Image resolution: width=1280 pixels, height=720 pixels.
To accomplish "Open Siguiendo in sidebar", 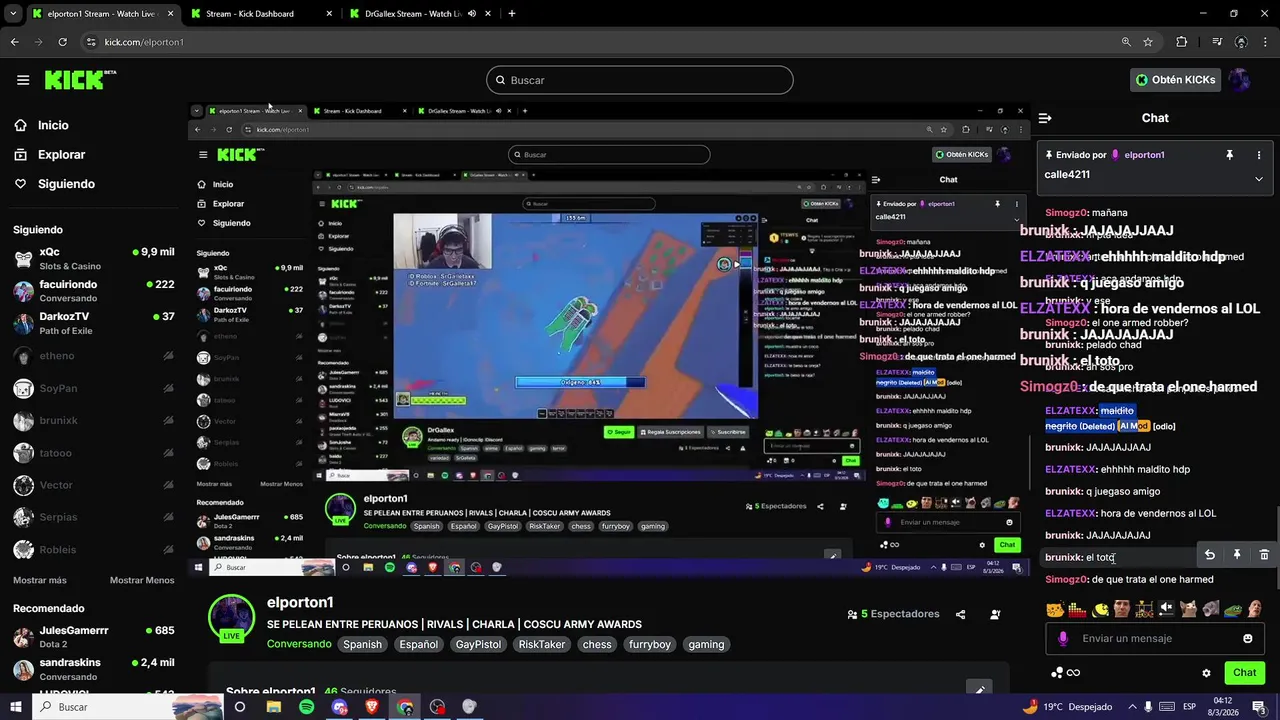I will 55,184.
